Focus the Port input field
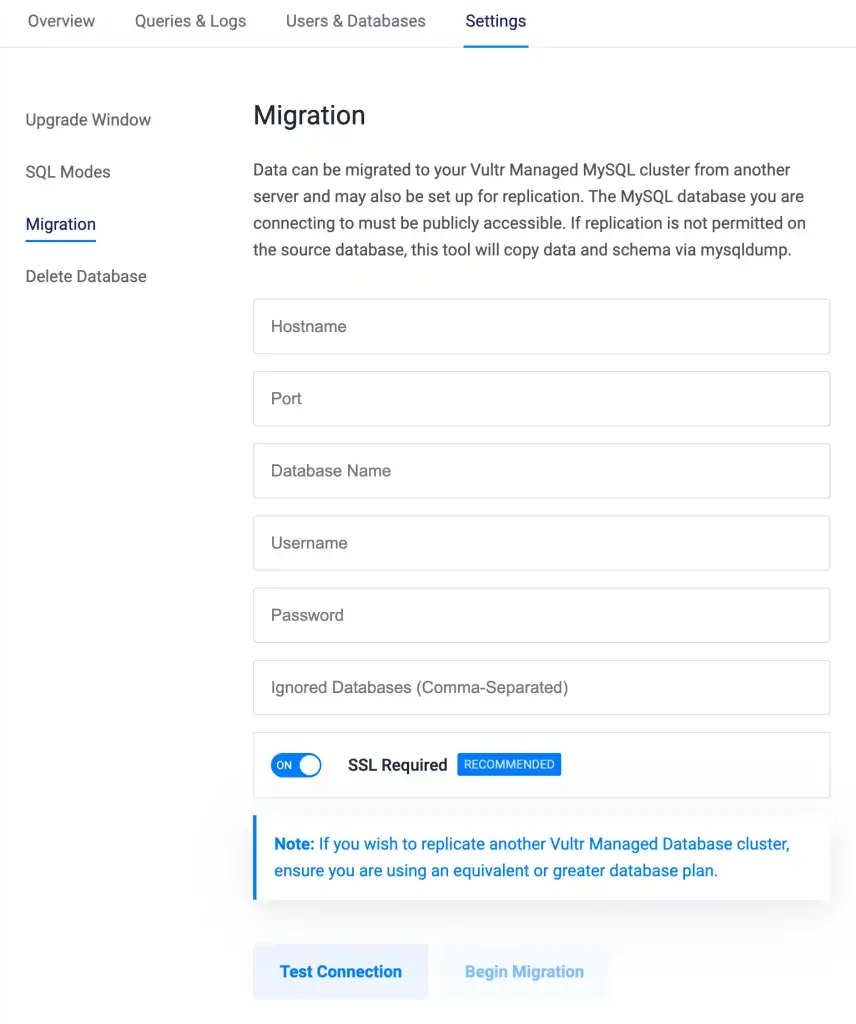The width and height of the screenshot is (856, 1024). [x=541, y=398]
